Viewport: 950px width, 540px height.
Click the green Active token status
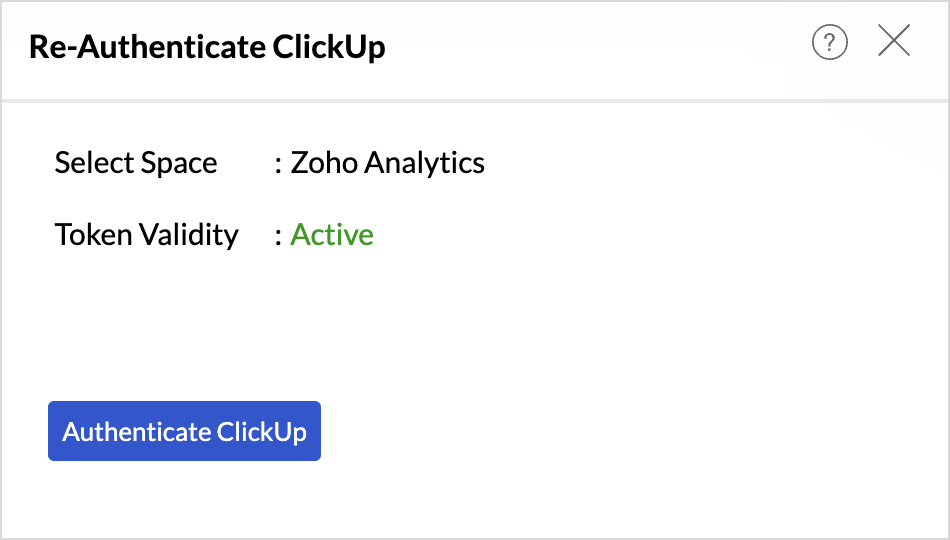[331, 235]
